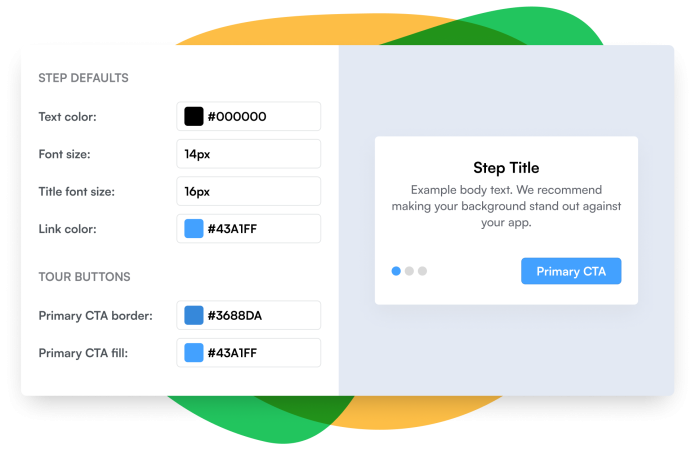Click the Primary CTA border #3688DA field

(262, 316)
